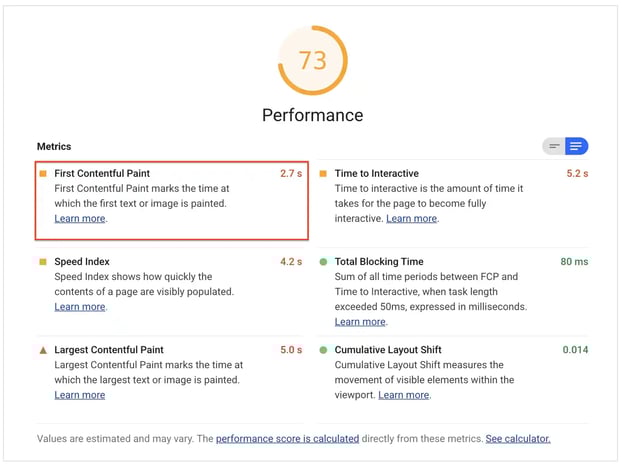Click the 80 ms Total Blocking Time value
This screenshot has width=624, height=466.
[x=574, y=262]
